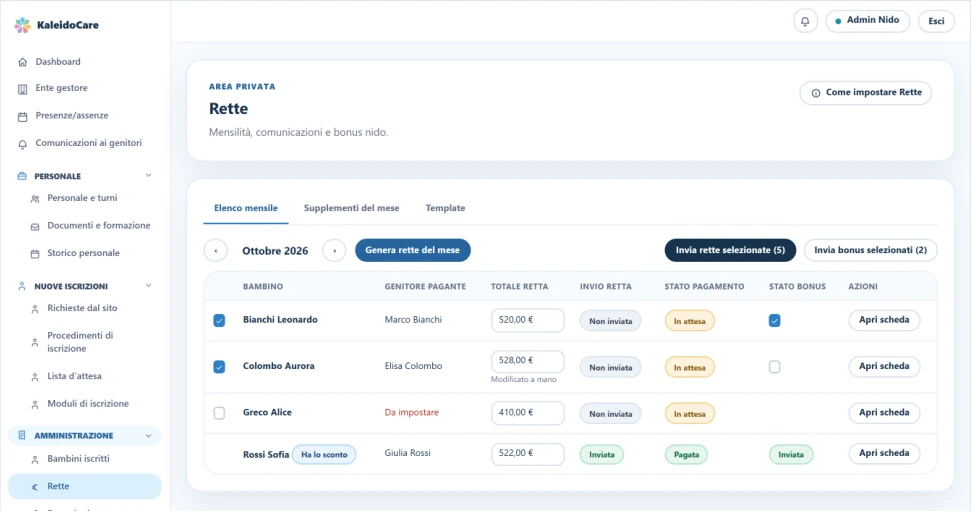Go to previous month arrow
The width and height of the screenshot is (971, 512).
pyautogui.click(x=216, y=251)
